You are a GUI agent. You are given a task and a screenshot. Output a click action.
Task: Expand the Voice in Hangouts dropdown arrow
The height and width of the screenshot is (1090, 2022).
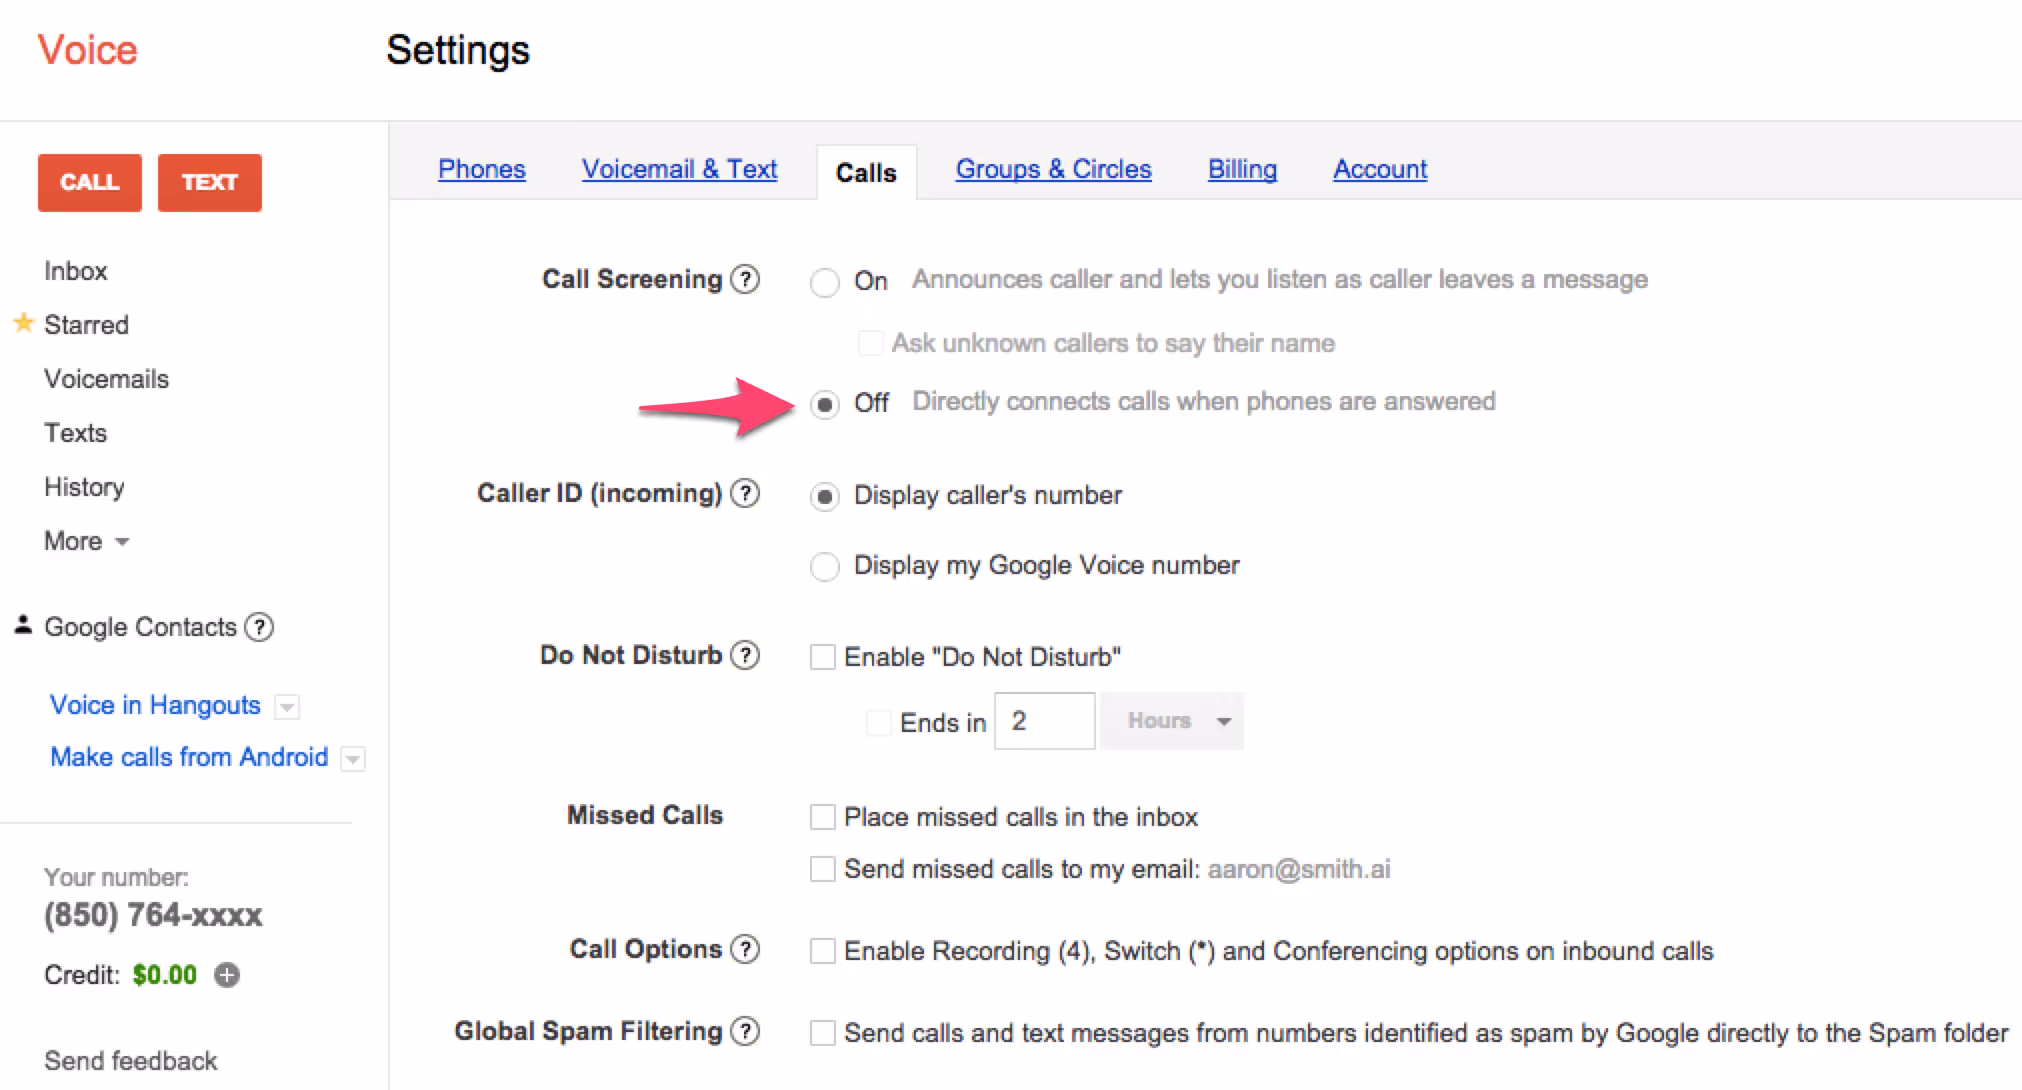point(287,707)
